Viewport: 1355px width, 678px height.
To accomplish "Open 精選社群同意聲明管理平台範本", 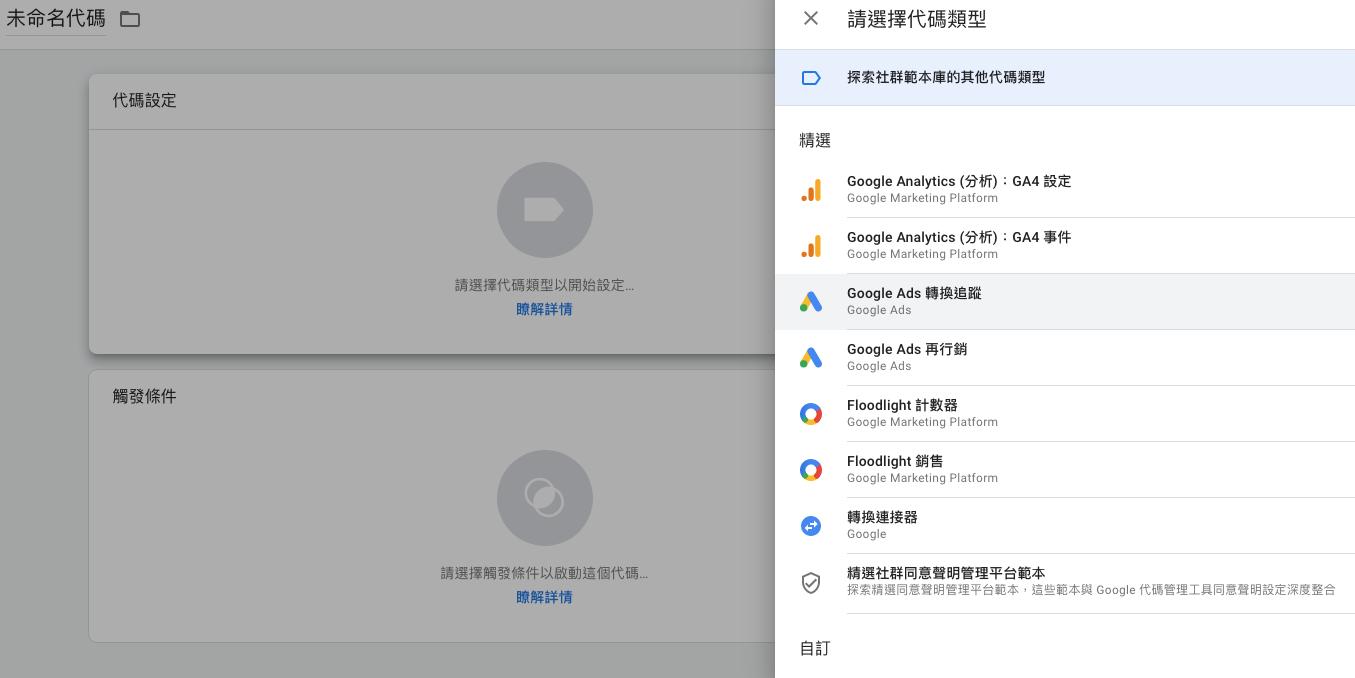I will pos(1065,582).
